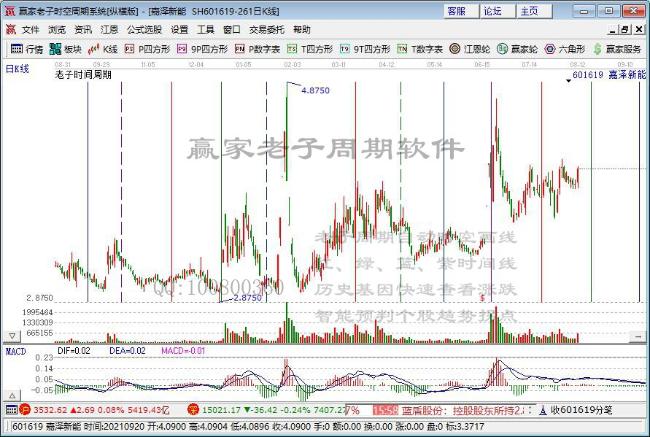Switch to K线 candlestick view in toolbar

(103, 49)
